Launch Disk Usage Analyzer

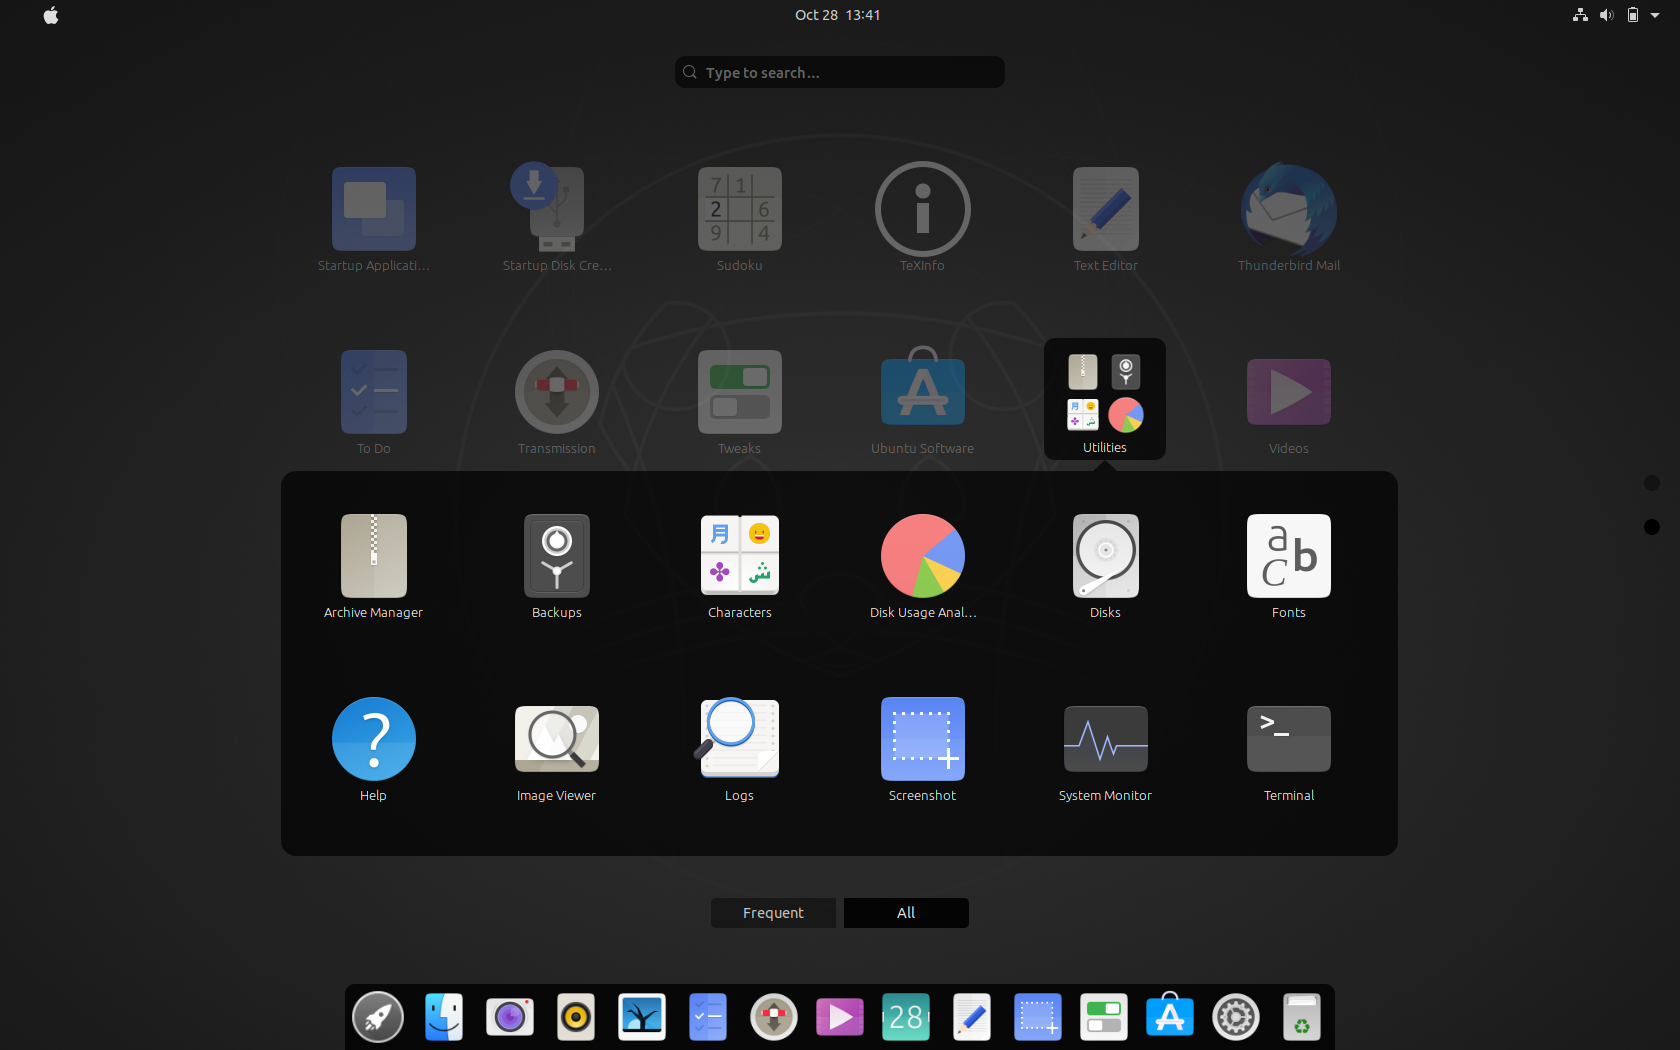coord(923,566)
